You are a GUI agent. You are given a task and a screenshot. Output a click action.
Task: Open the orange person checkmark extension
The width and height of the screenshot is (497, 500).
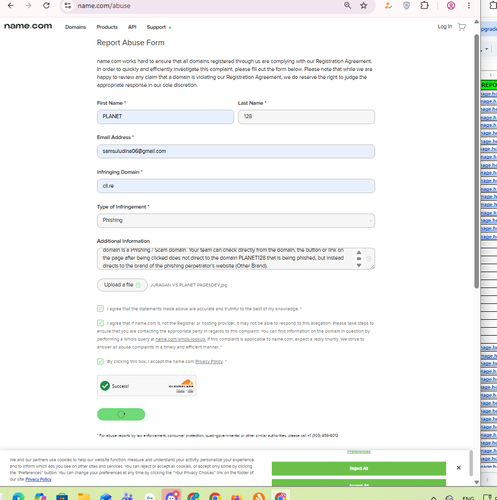(388, 6)
